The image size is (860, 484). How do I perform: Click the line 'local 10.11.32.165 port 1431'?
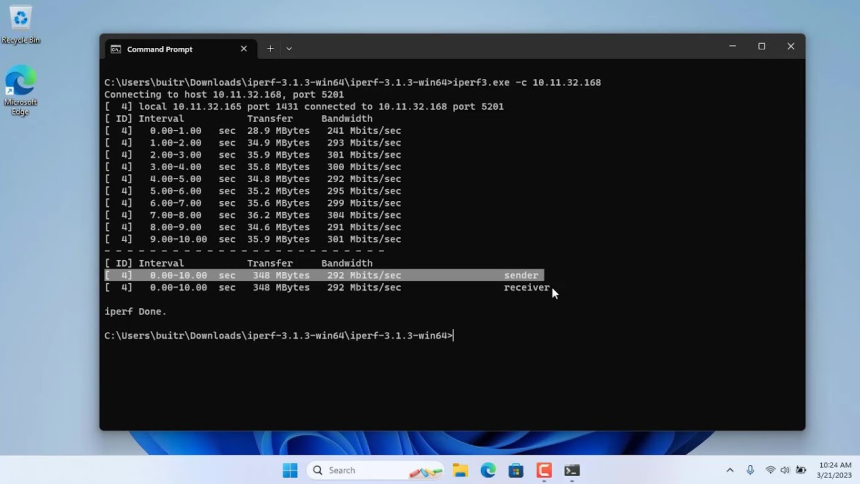[x=304, y=106]
